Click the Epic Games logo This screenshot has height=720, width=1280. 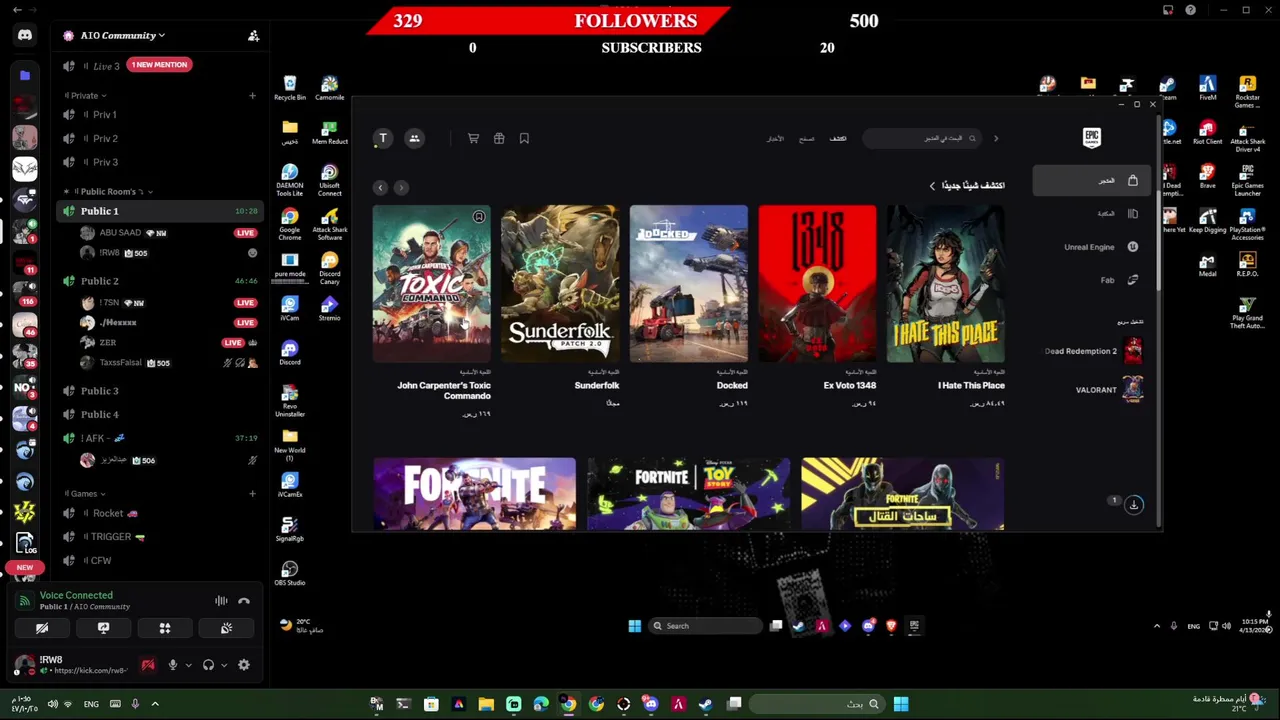[1092, 137]
